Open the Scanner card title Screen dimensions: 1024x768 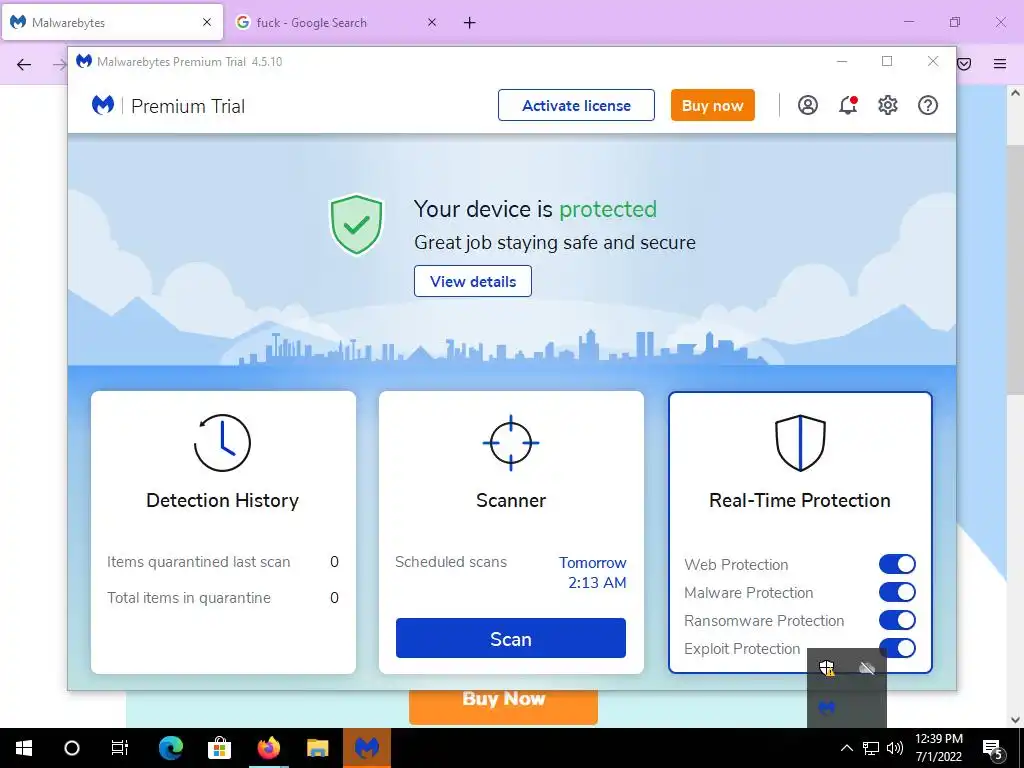(511, 500)
